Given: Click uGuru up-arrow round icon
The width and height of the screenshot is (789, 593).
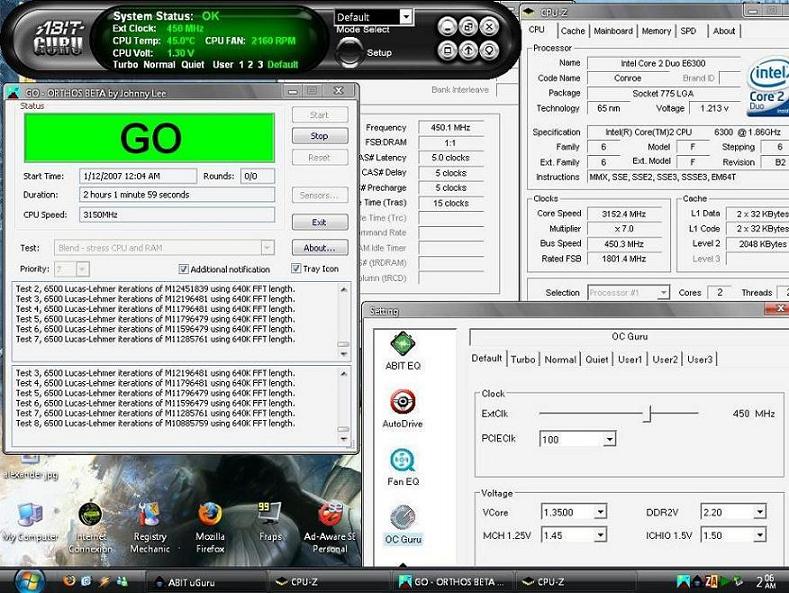Looking at the screenshot, I should click(468, 50).
